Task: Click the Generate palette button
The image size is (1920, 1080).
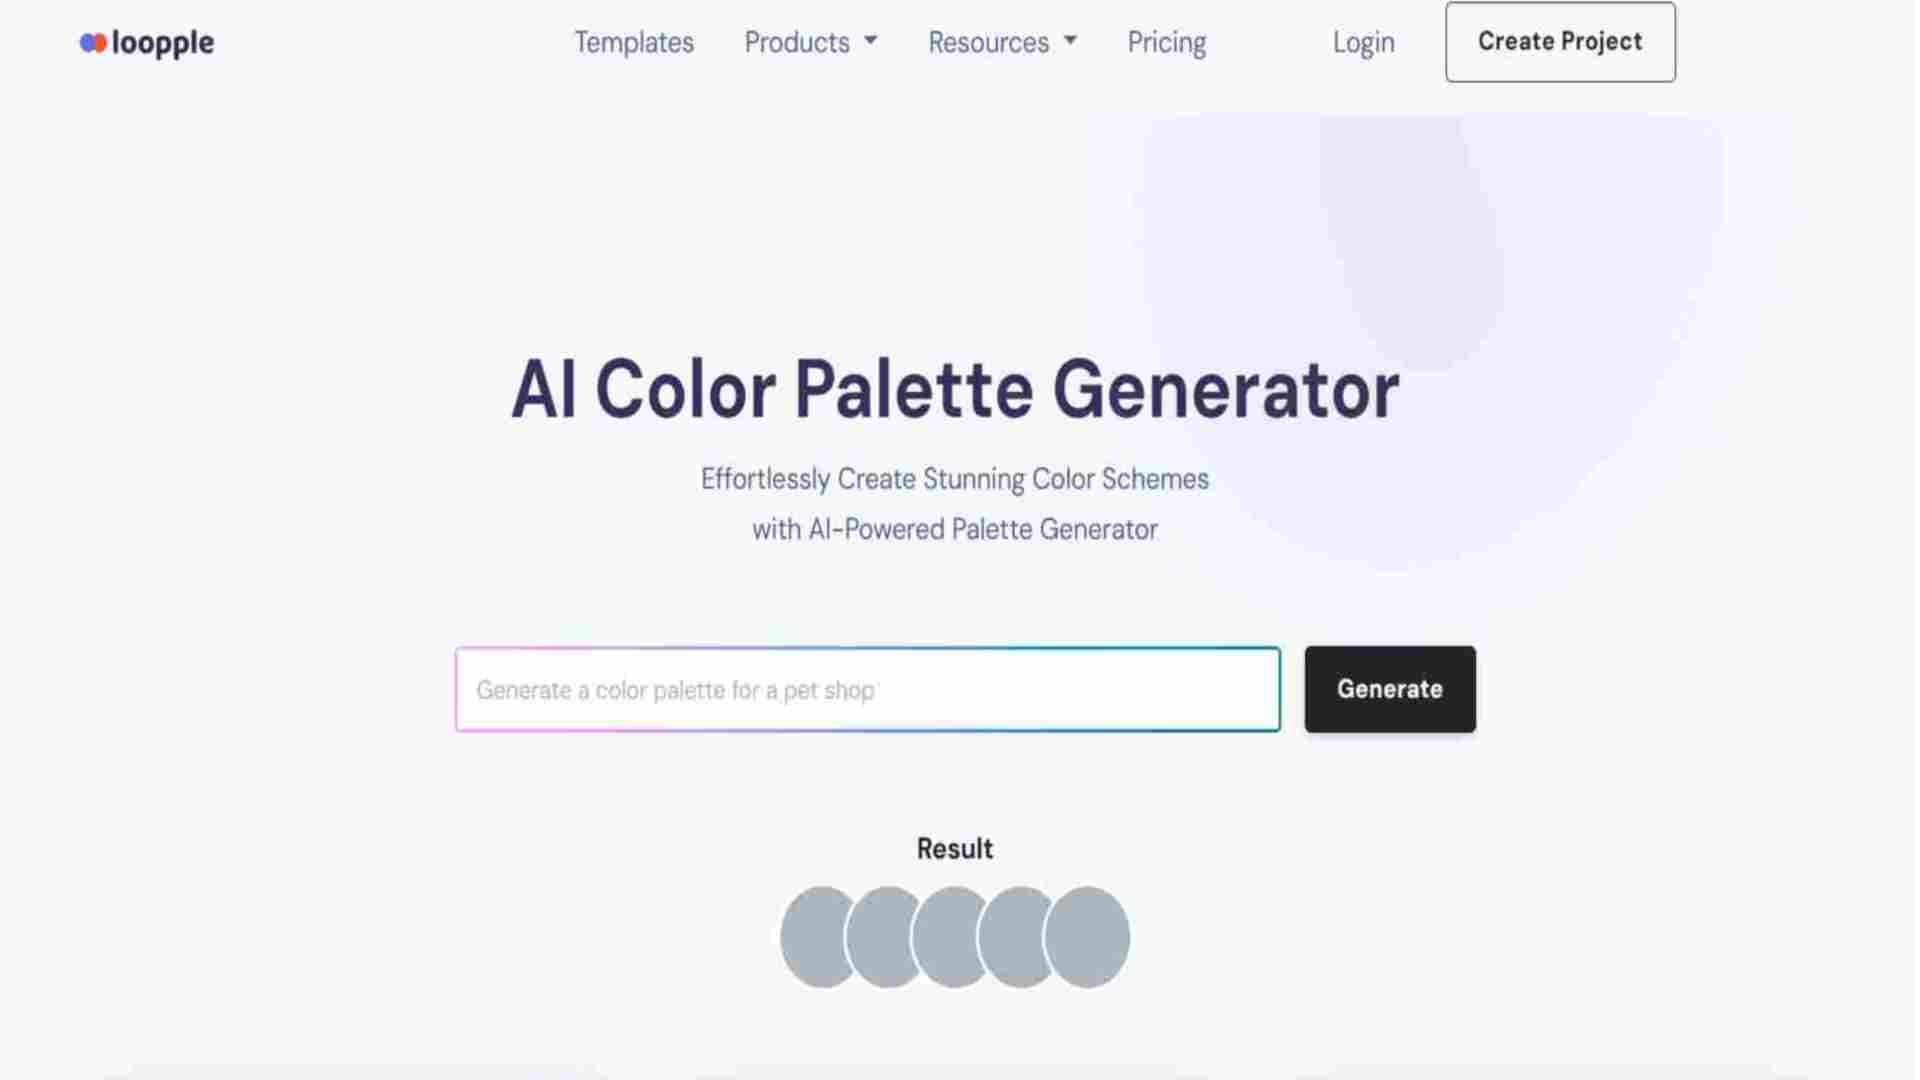Action: (x=1390, y=688)
